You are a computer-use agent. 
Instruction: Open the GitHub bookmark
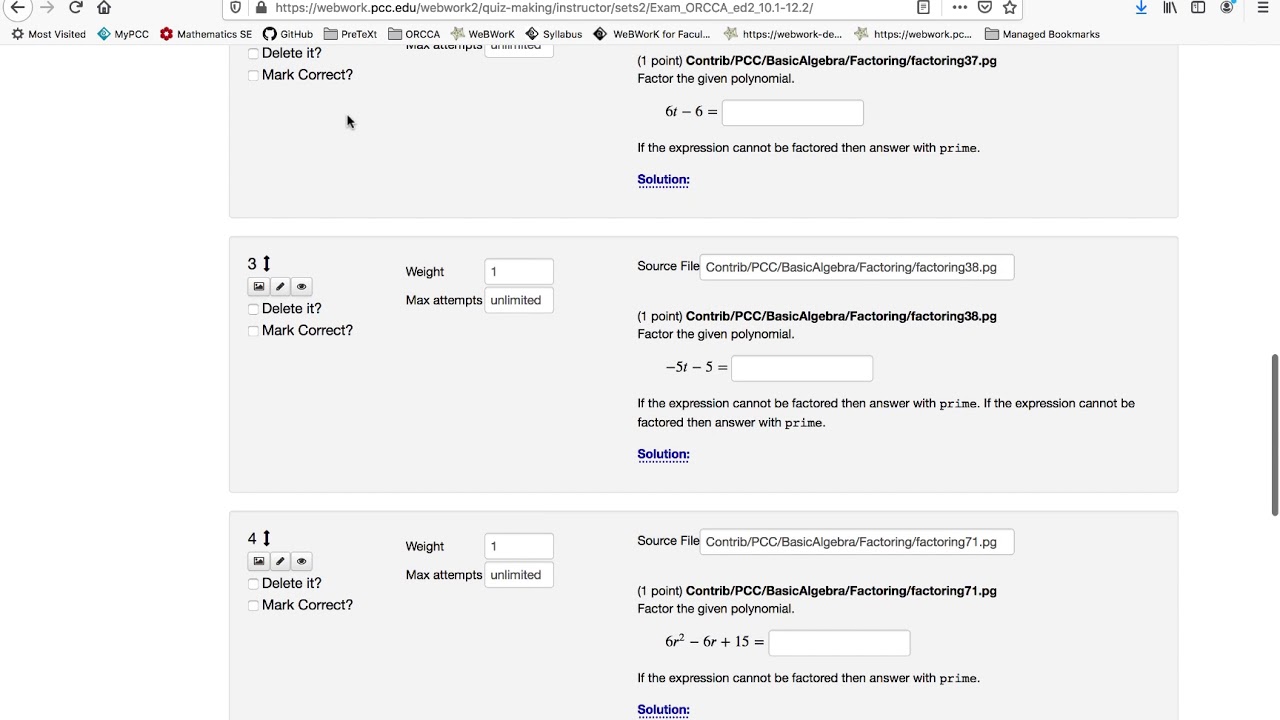[288, 34]
